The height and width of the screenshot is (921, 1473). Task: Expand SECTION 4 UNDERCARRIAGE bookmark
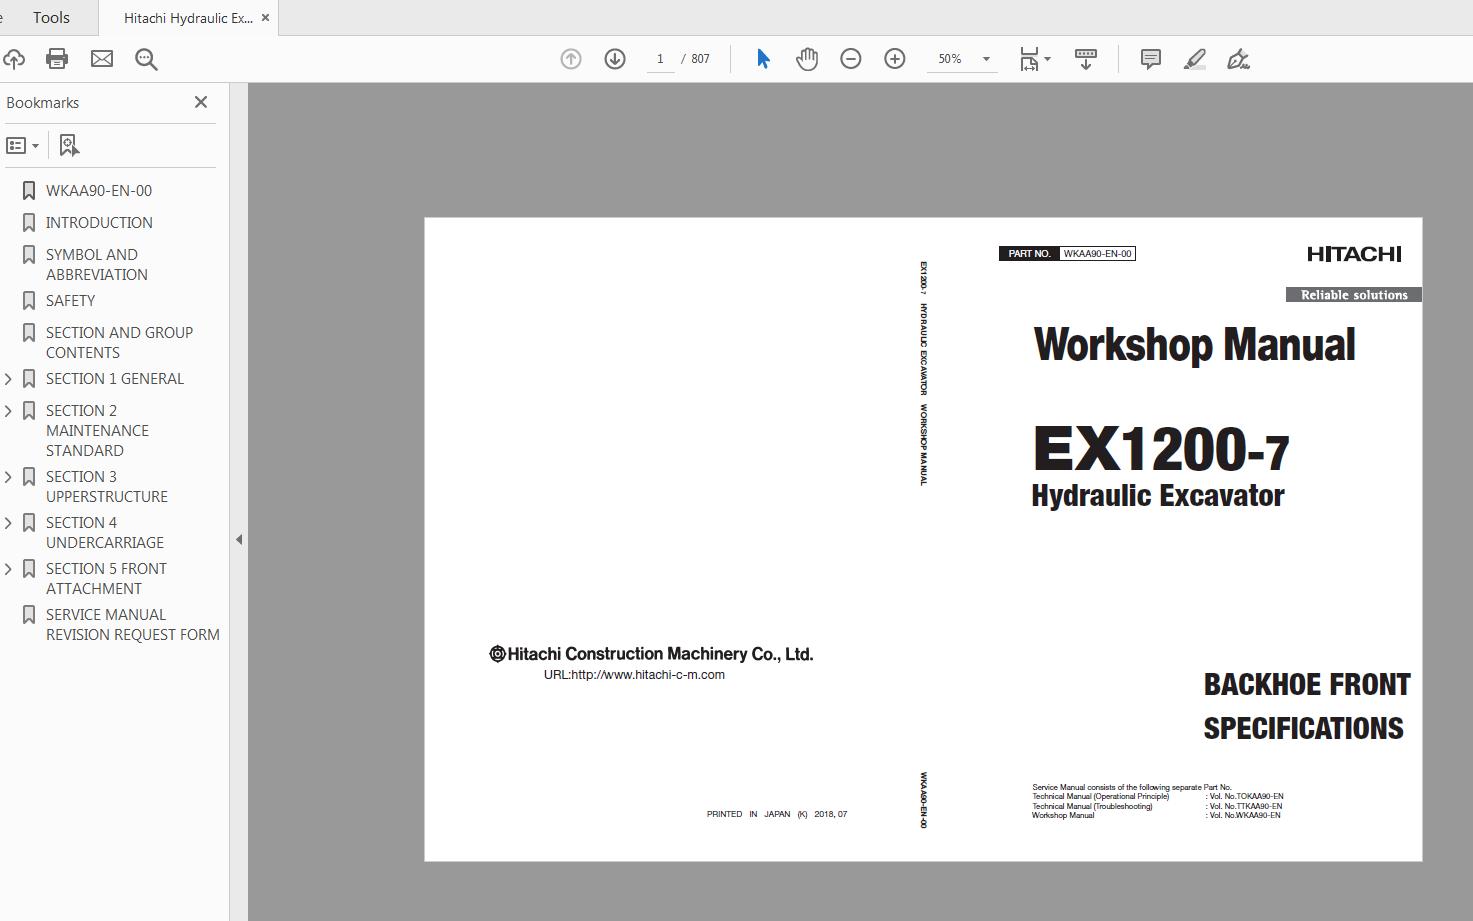click(8, 523)
